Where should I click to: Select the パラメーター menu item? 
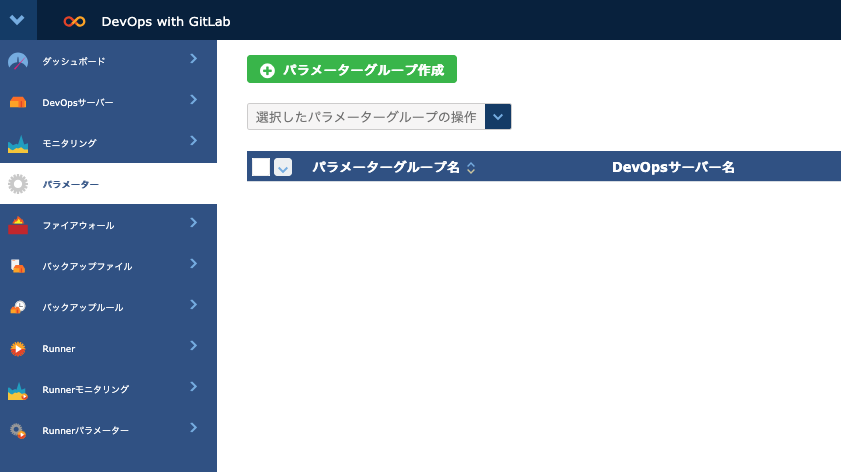pyautogui.click(x=70, y=184)
